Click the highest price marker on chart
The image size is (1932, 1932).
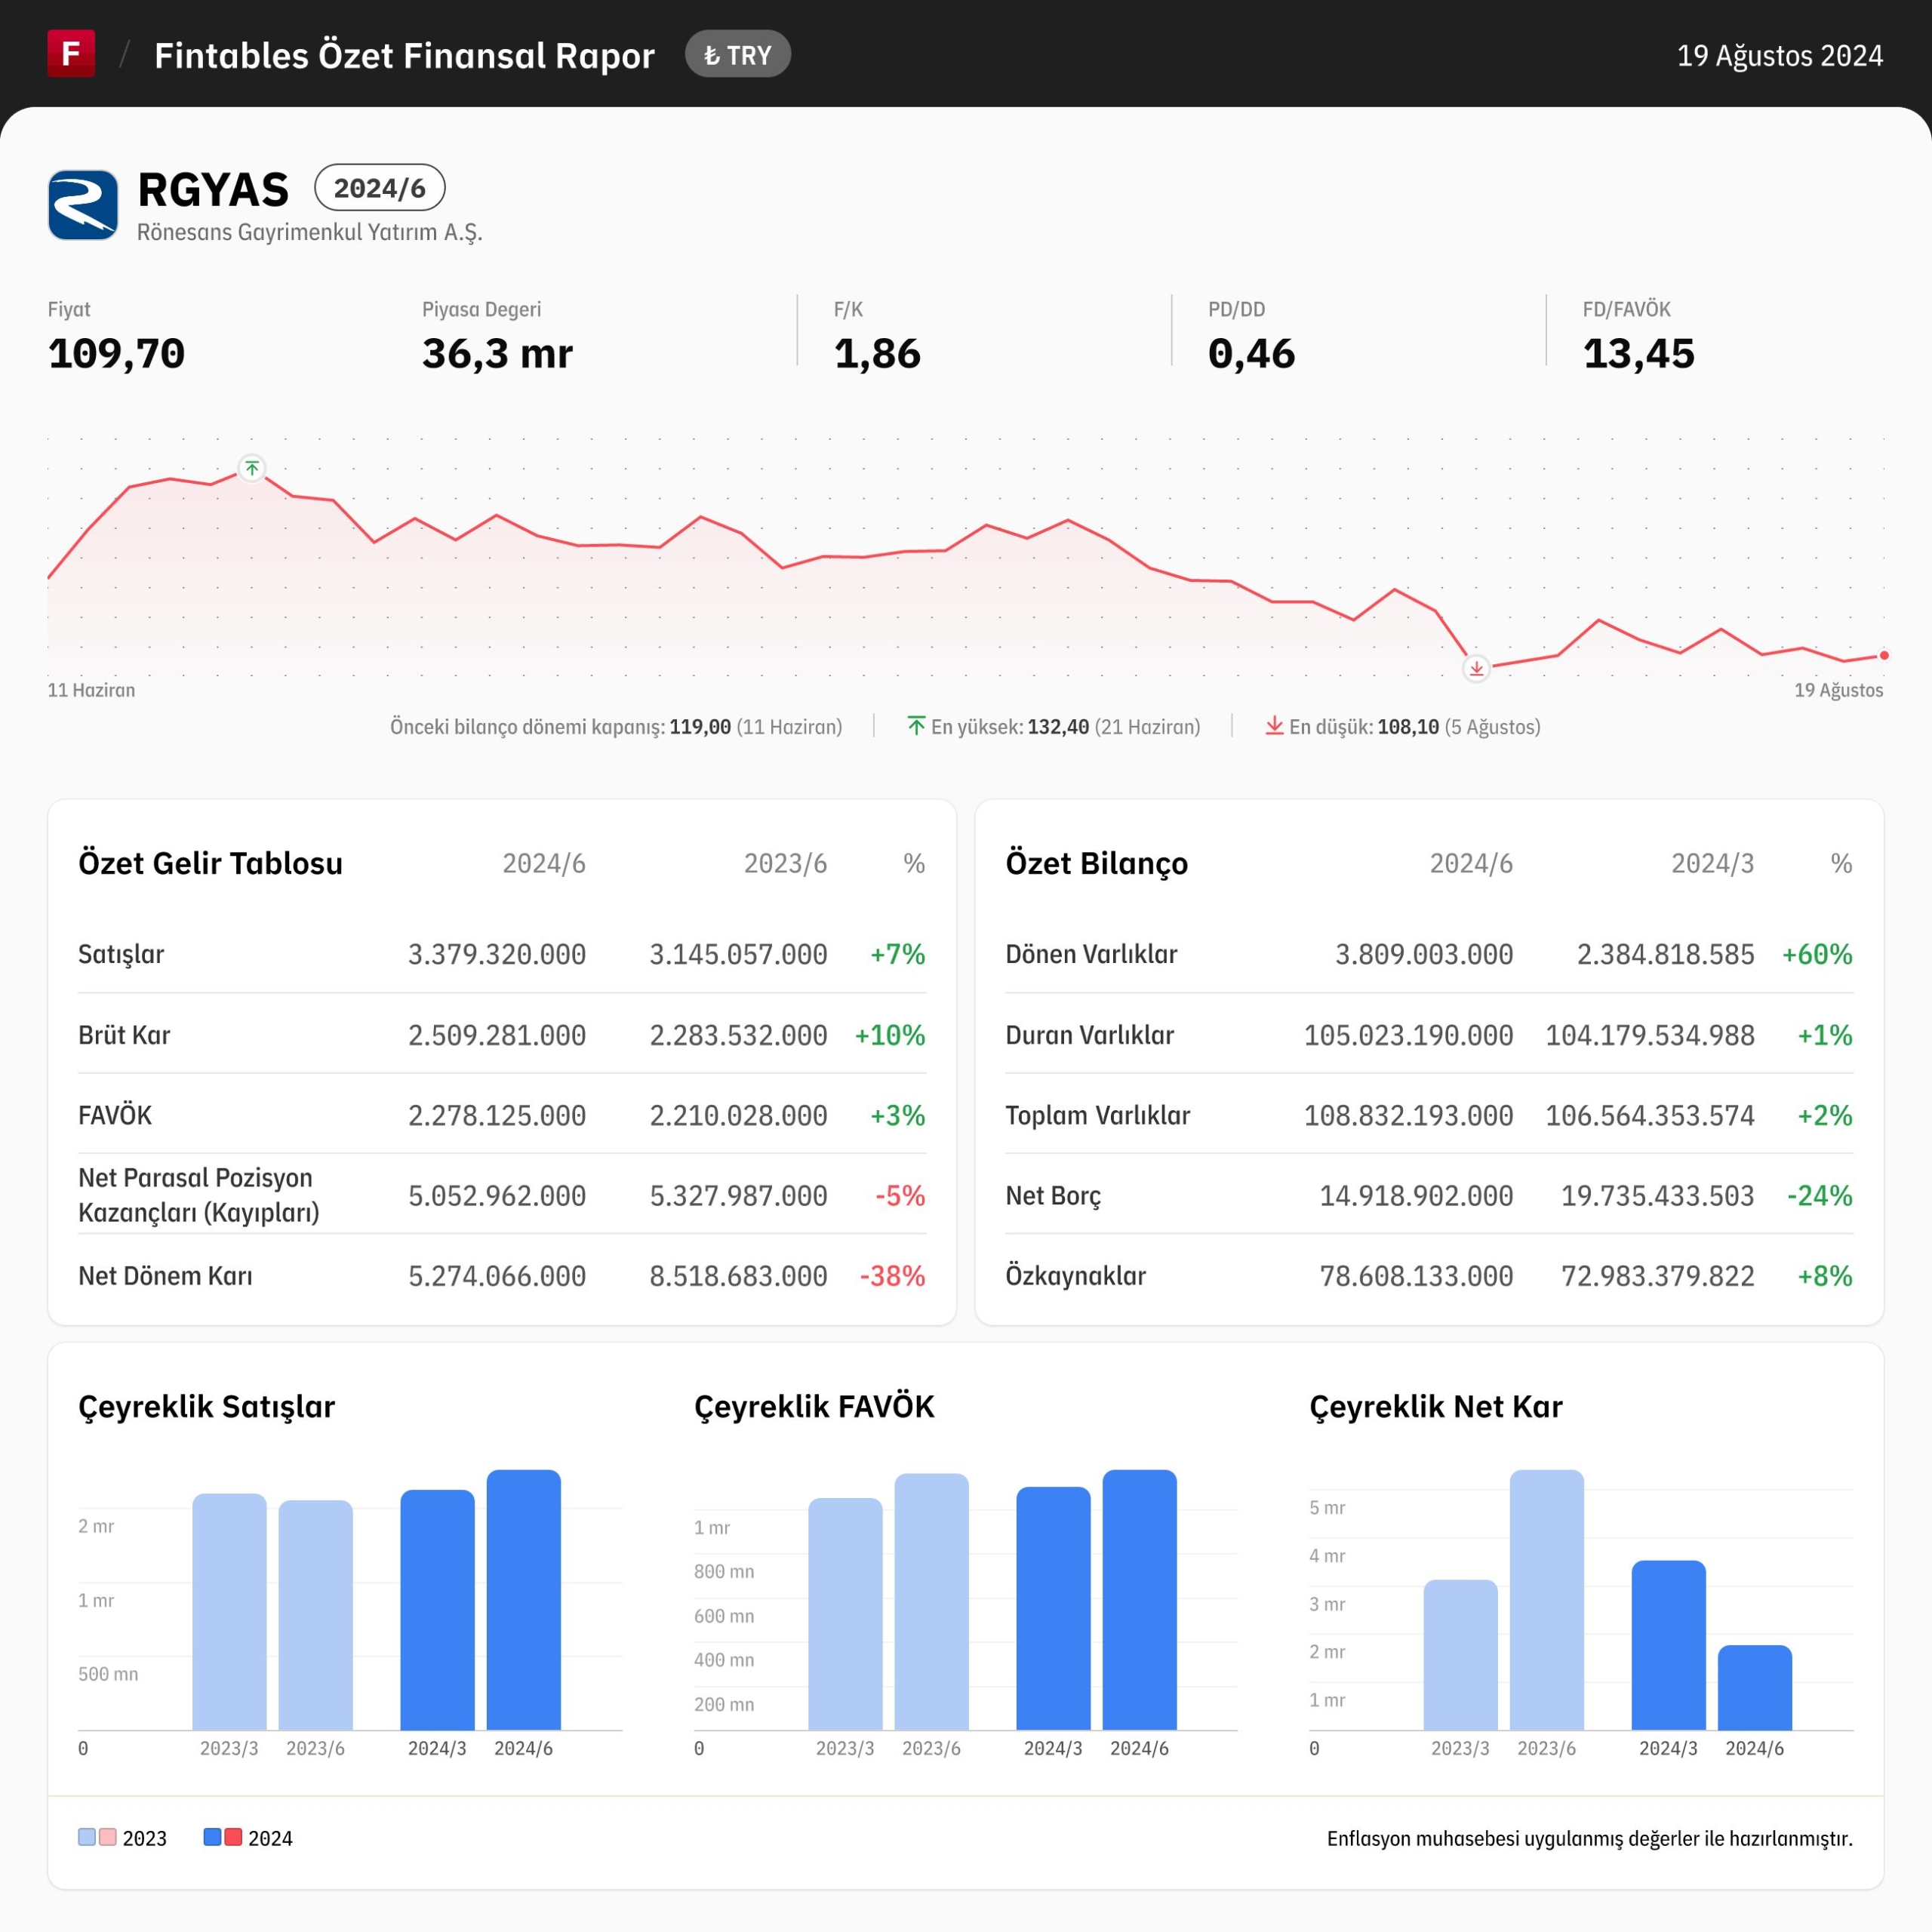[x=252, y=468]
